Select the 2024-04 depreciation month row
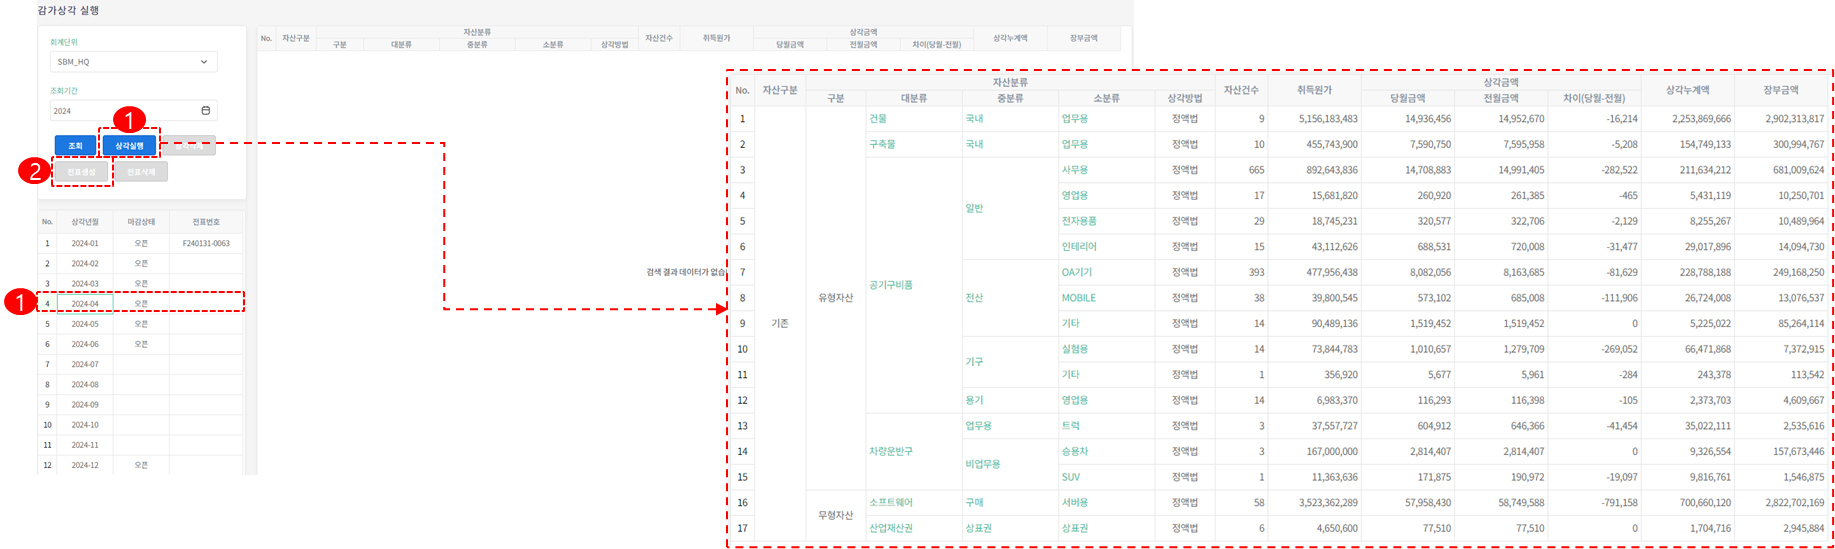The image size is (1835, 549). click(85, 303)
